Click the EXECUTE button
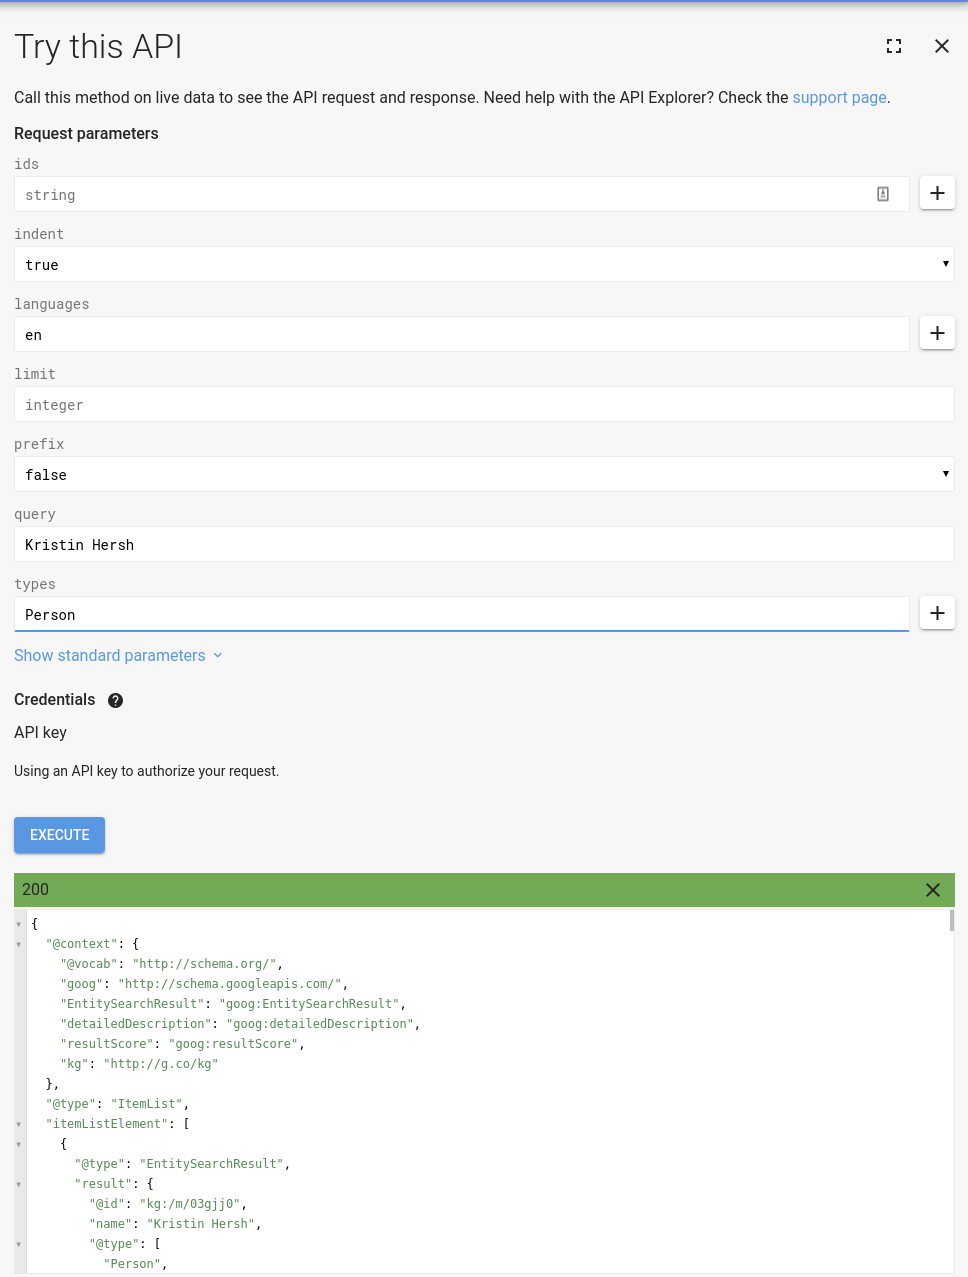Viewport: 968px width, 1277px height. [59, 834]
